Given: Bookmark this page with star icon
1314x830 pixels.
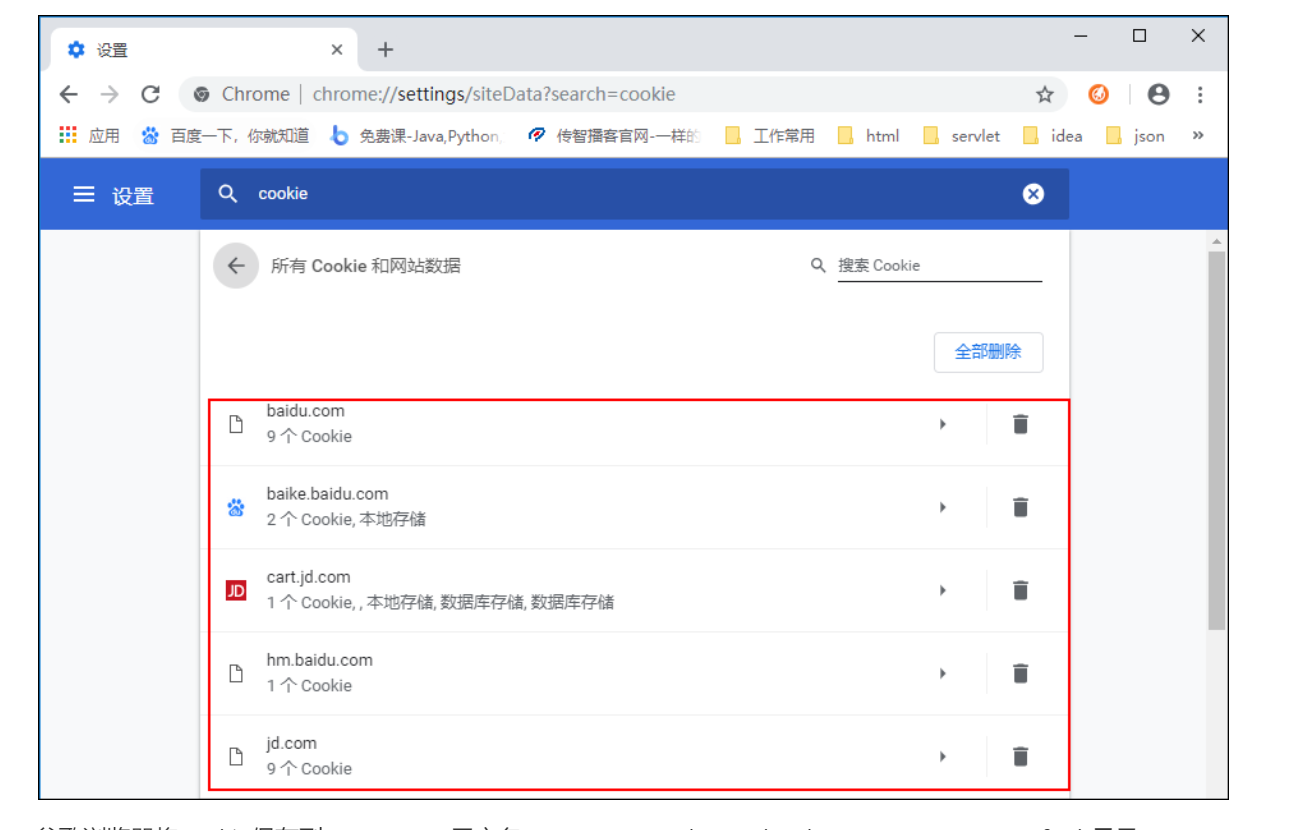Looking at the screenshot, I should pos(1045,94).
